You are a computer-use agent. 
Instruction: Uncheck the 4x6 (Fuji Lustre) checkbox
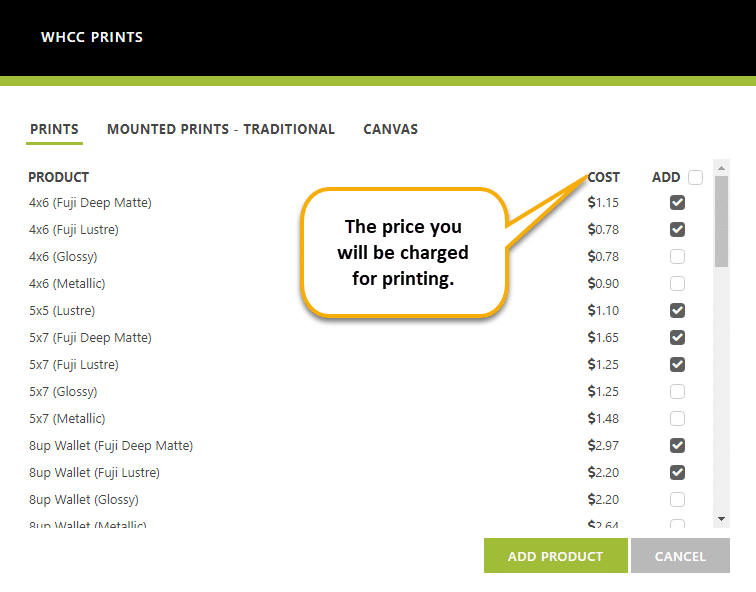pos(677,229)
